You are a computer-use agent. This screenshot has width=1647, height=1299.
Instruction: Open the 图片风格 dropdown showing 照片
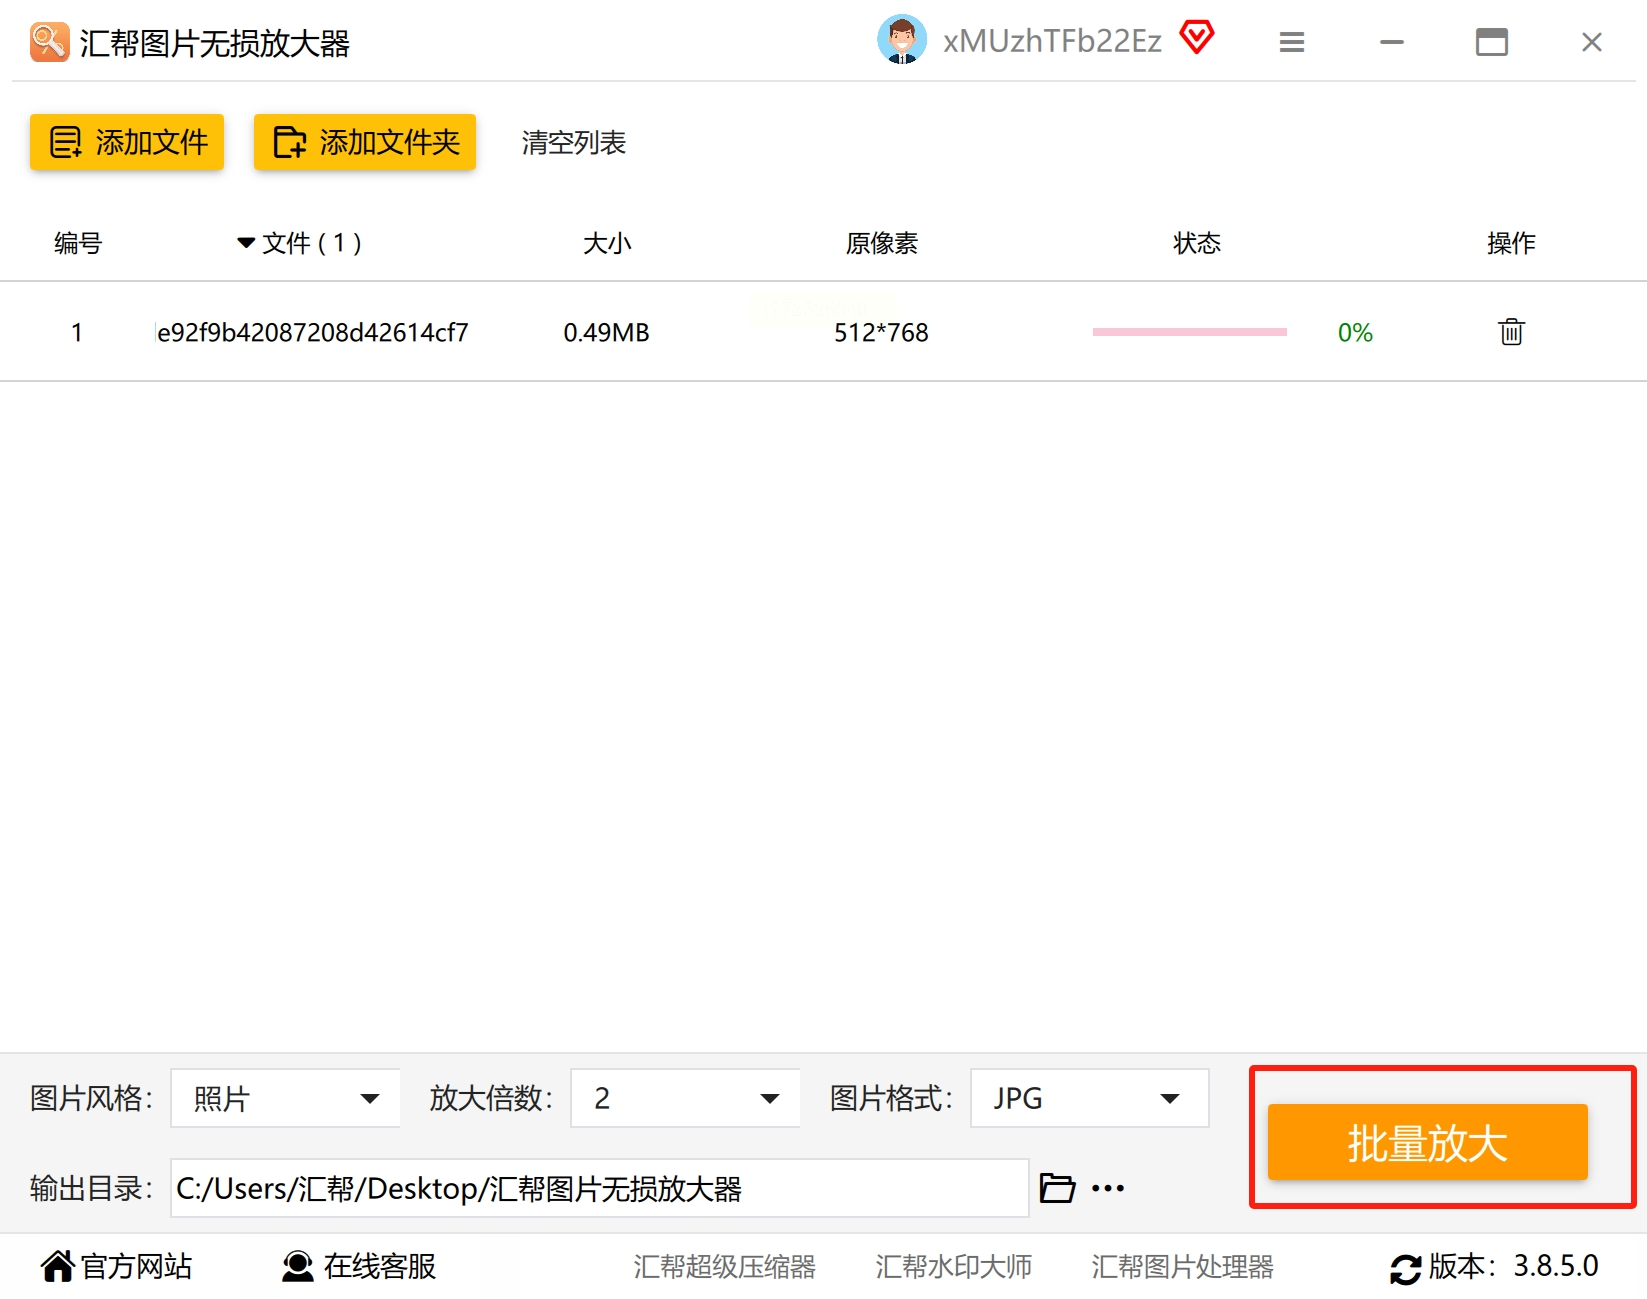pos(285,1098)
